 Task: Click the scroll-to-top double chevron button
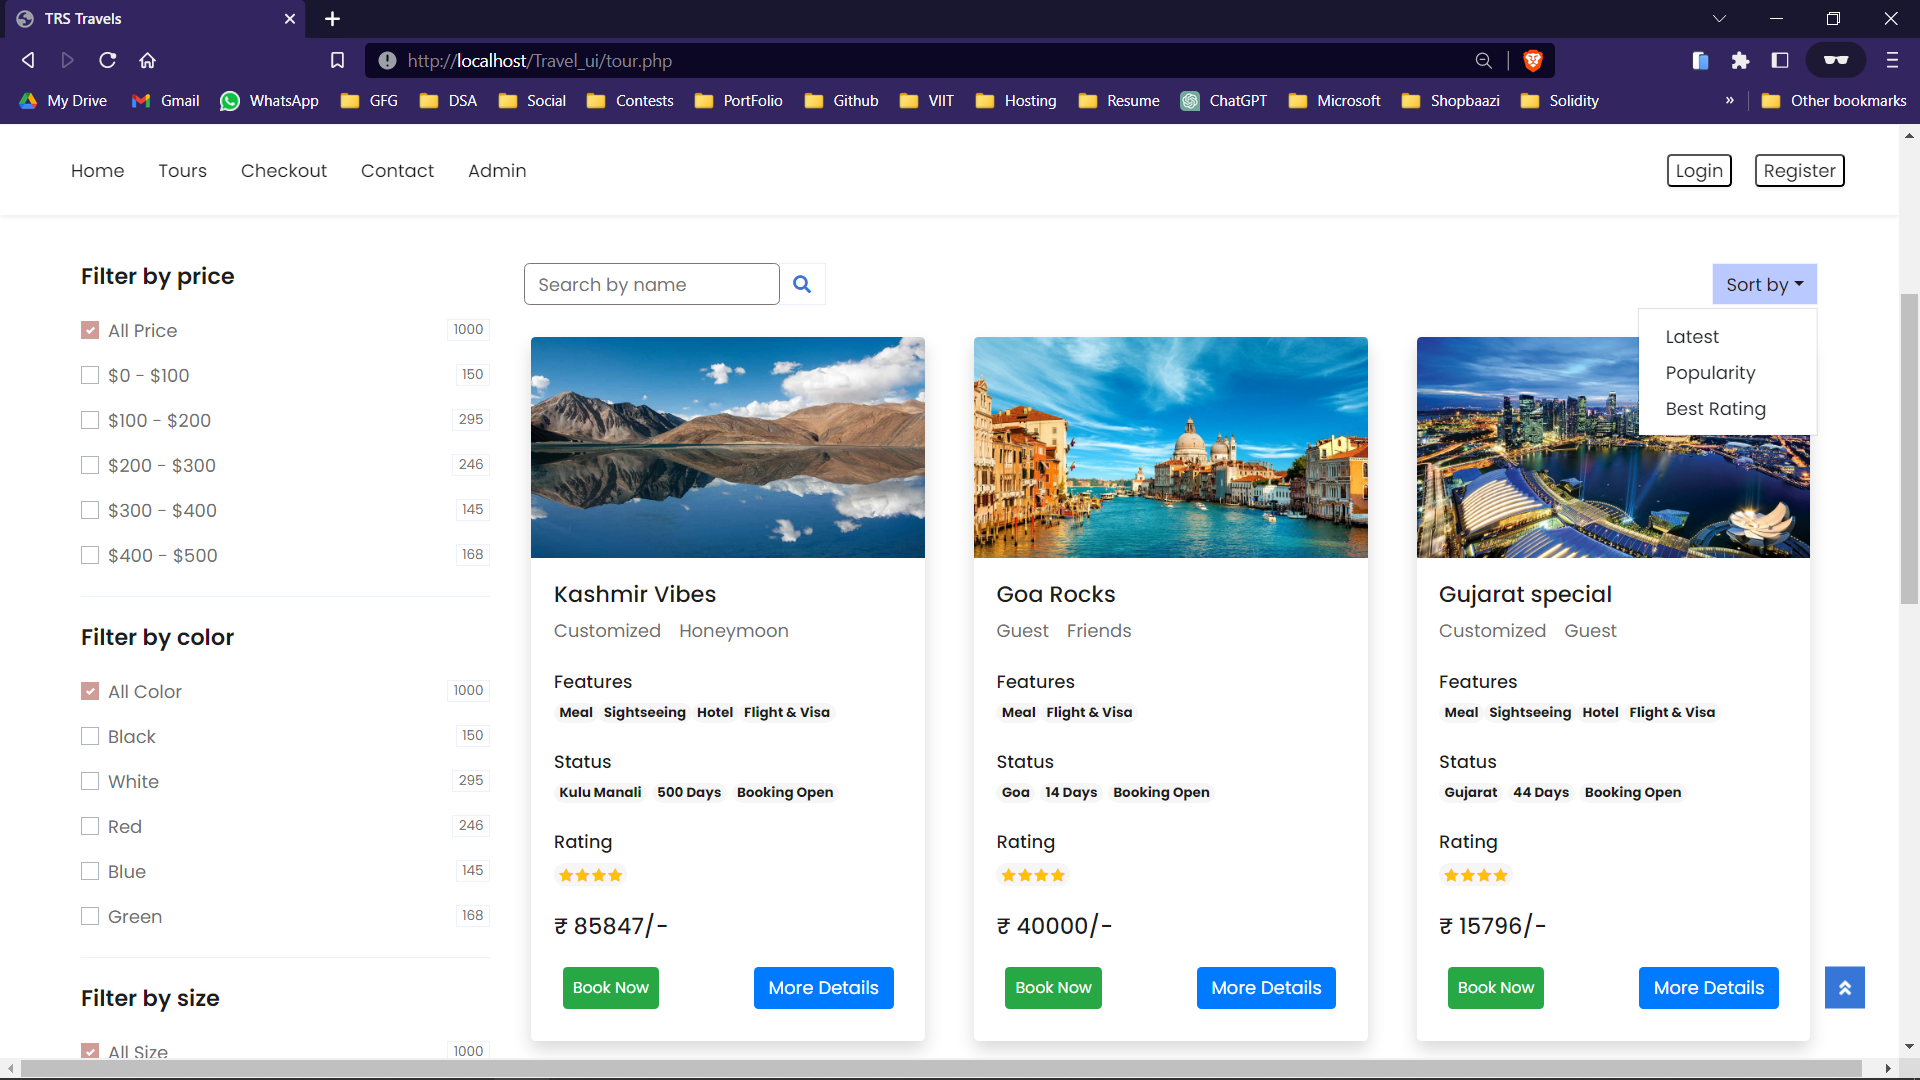(x=1844, y=987)
